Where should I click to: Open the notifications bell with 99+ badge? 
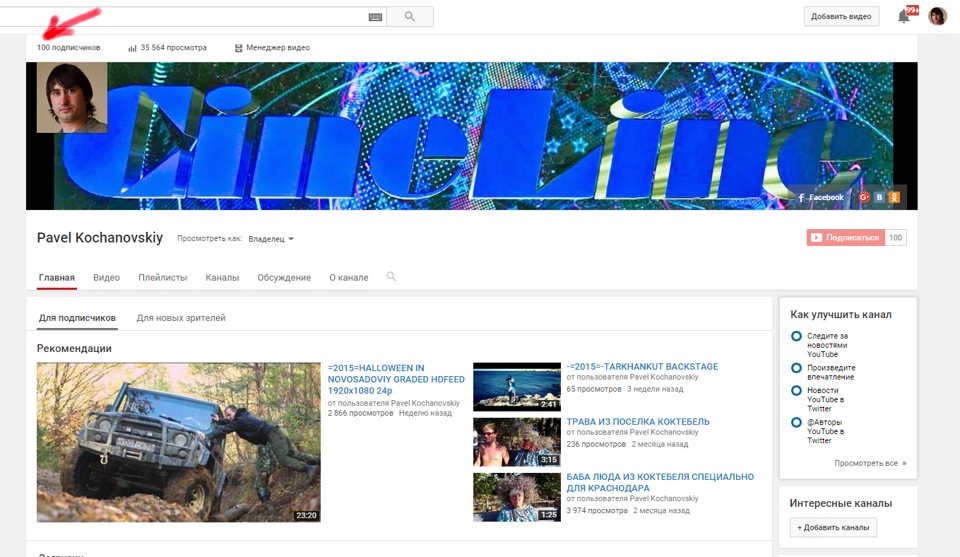pos(904,17)
